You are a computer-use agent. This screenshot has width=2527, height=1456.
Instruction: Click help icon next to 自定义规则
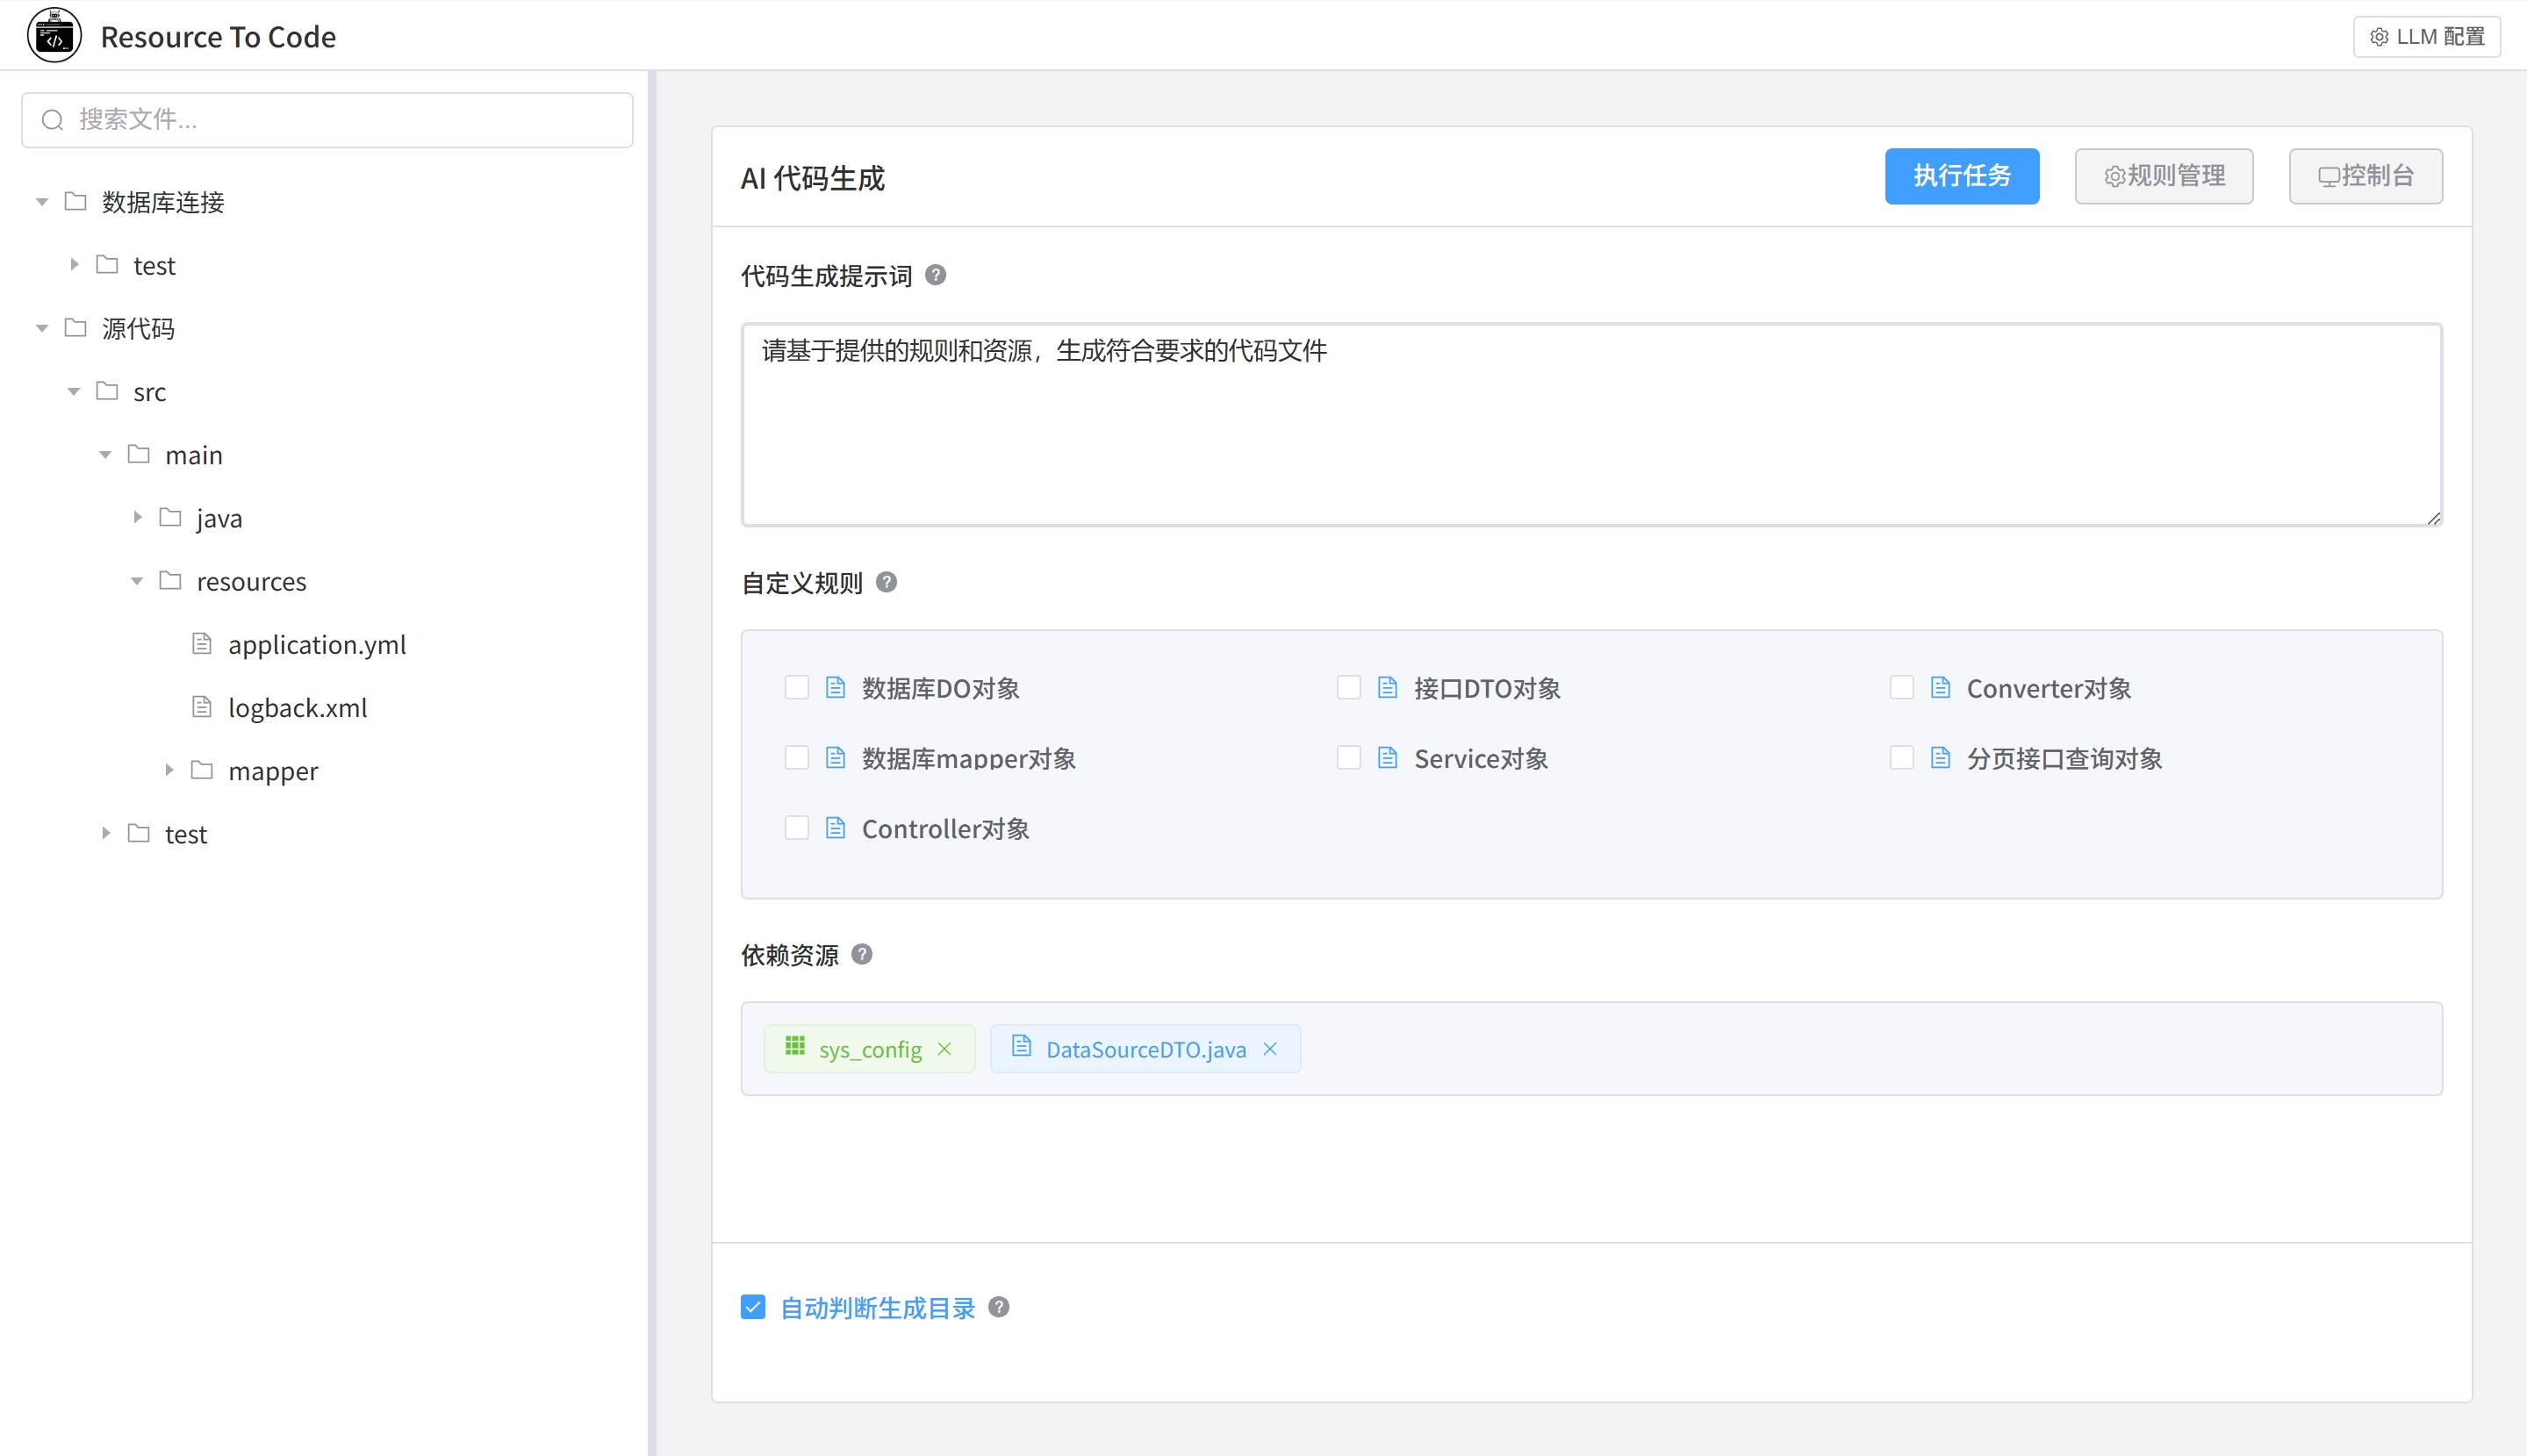click(x=886, y=582)
